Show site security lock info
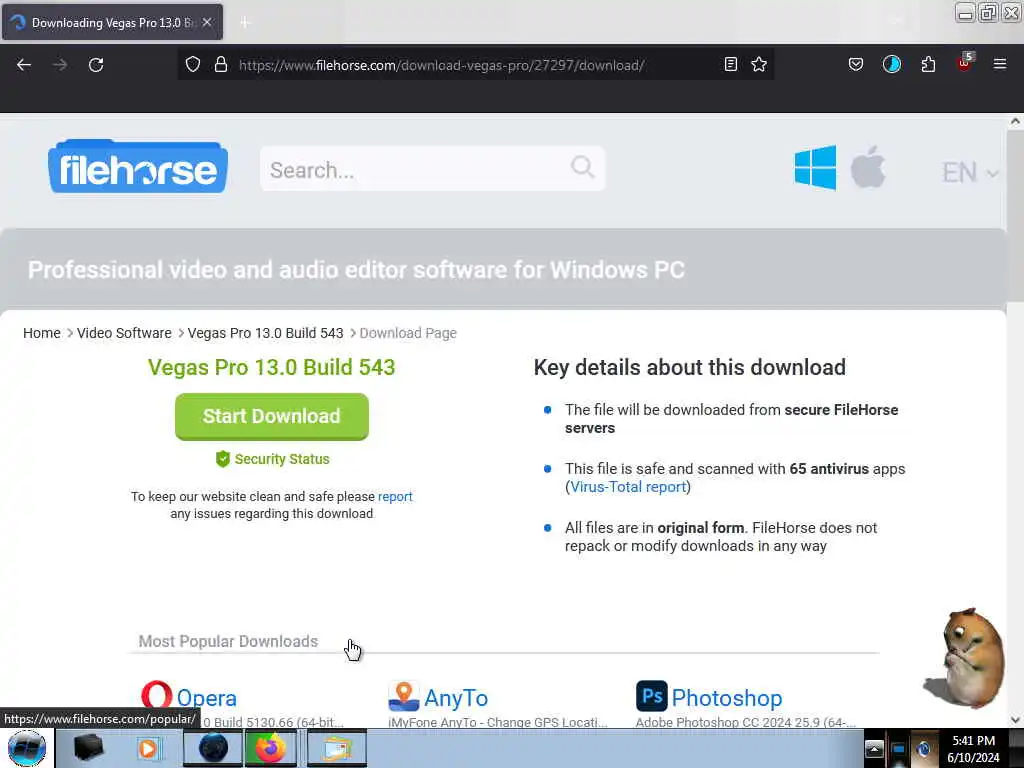This screenshot has height=768, width=1024. pyautogui.click(x=221, y=65)
